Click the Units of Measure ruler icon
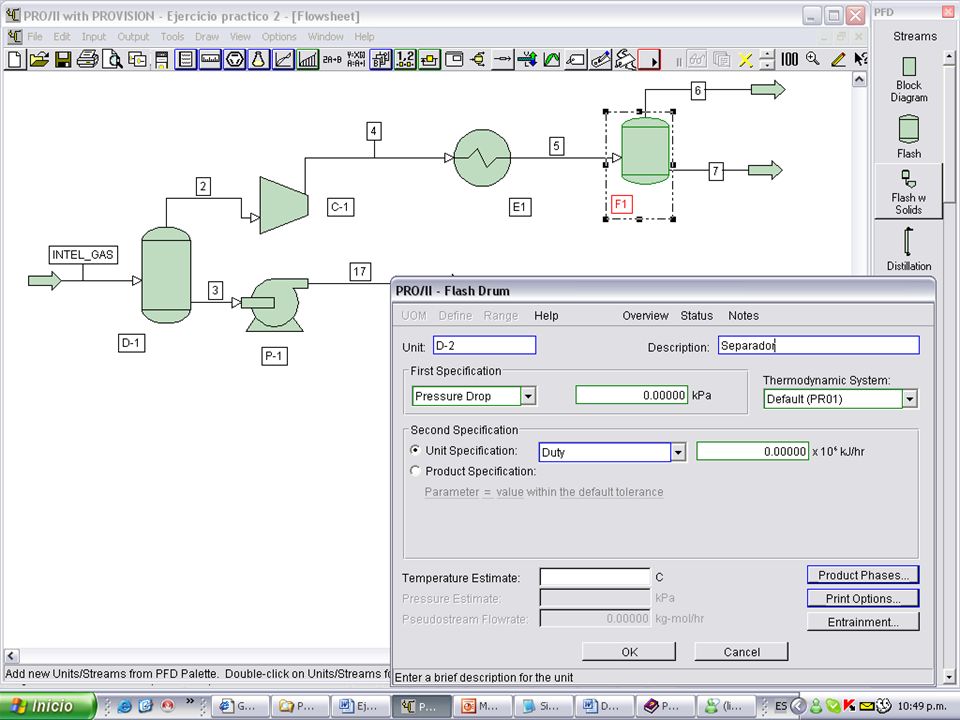This screenshot has width=960, height=720. (210, 59)
